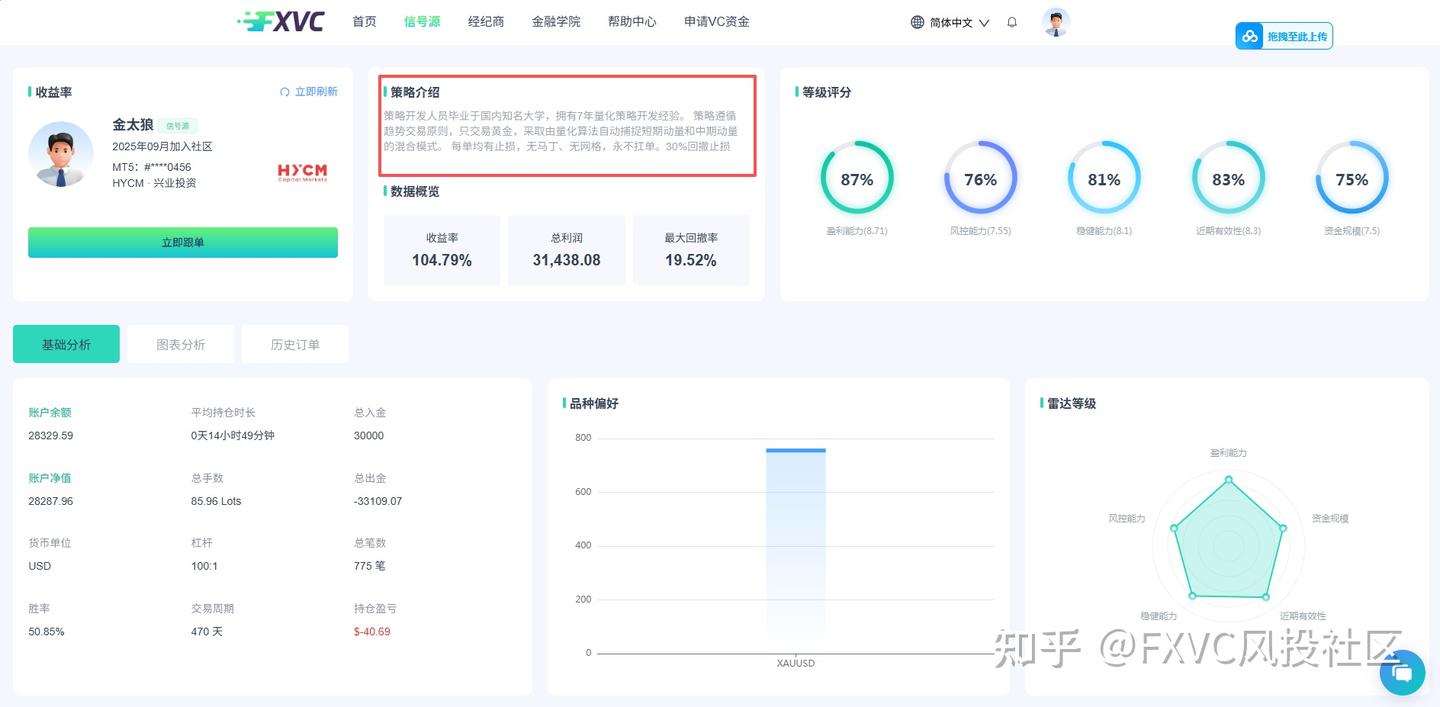
Task: Open the notification bell
Action: point(1012,22)
